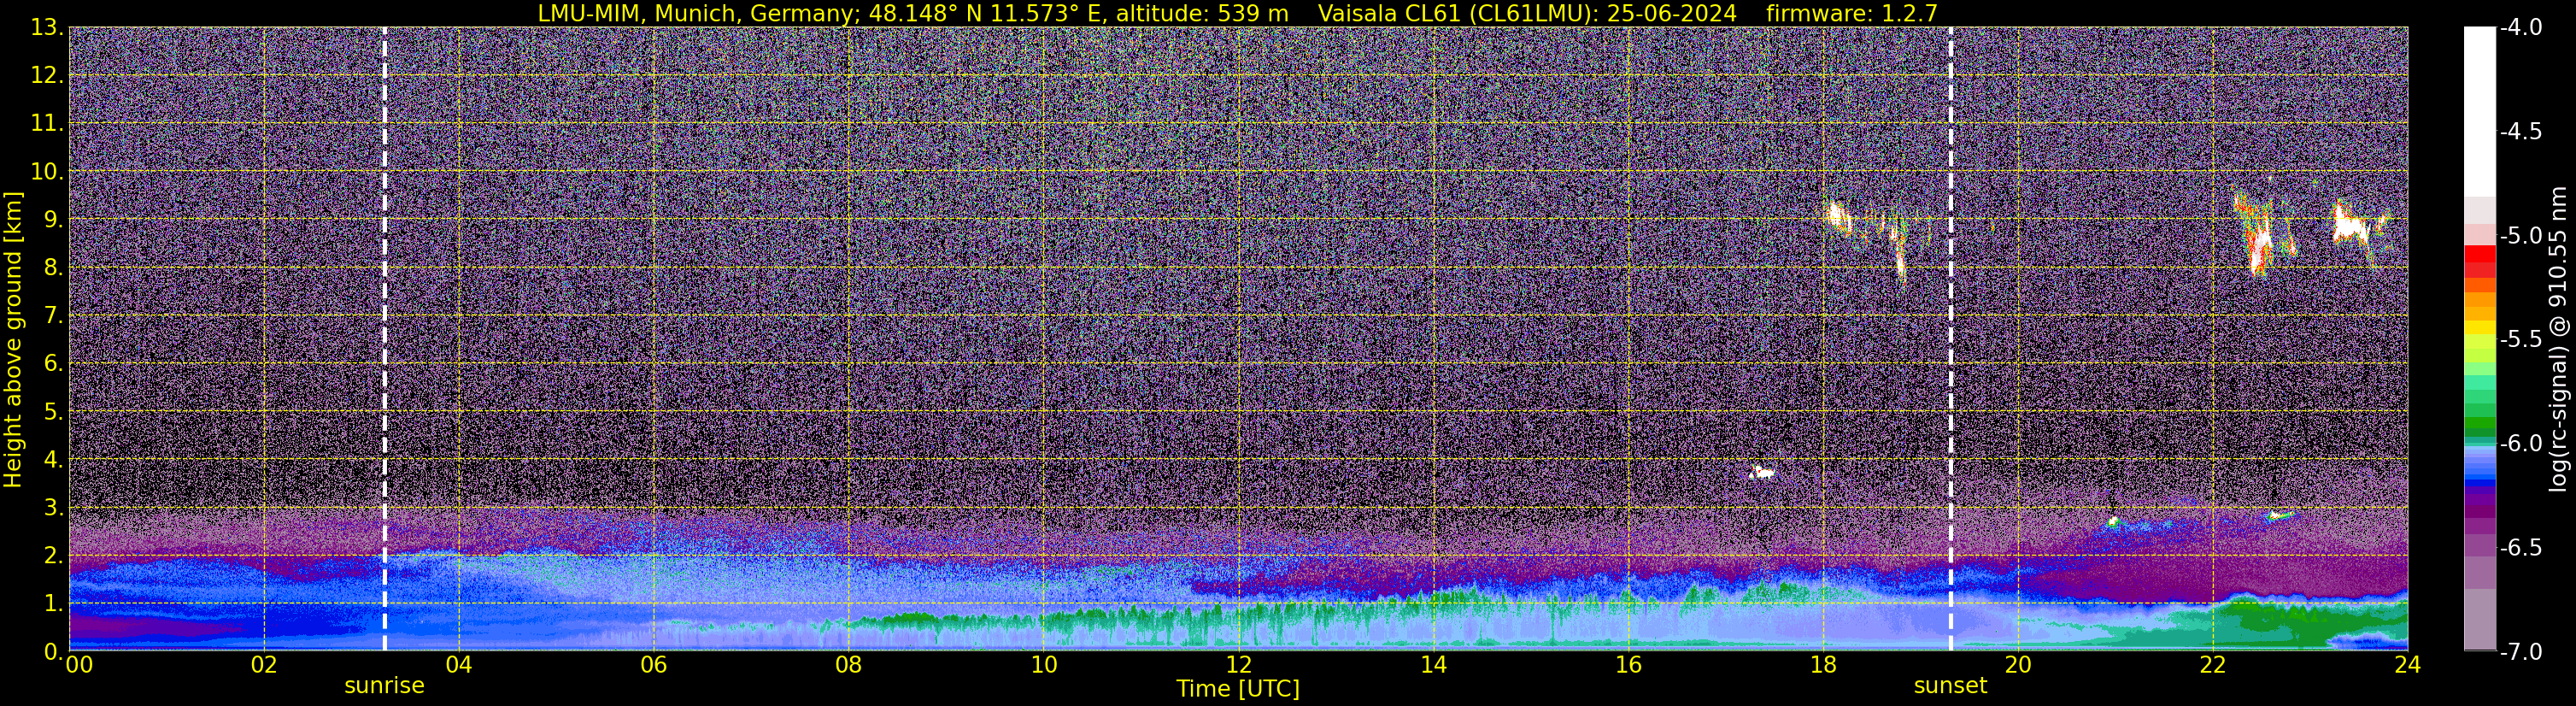Image resolution: width=2576 pixels, height=706 pixels.
Task: Click the '22' time axis tick label
Action: click(x=2213, y=665)
